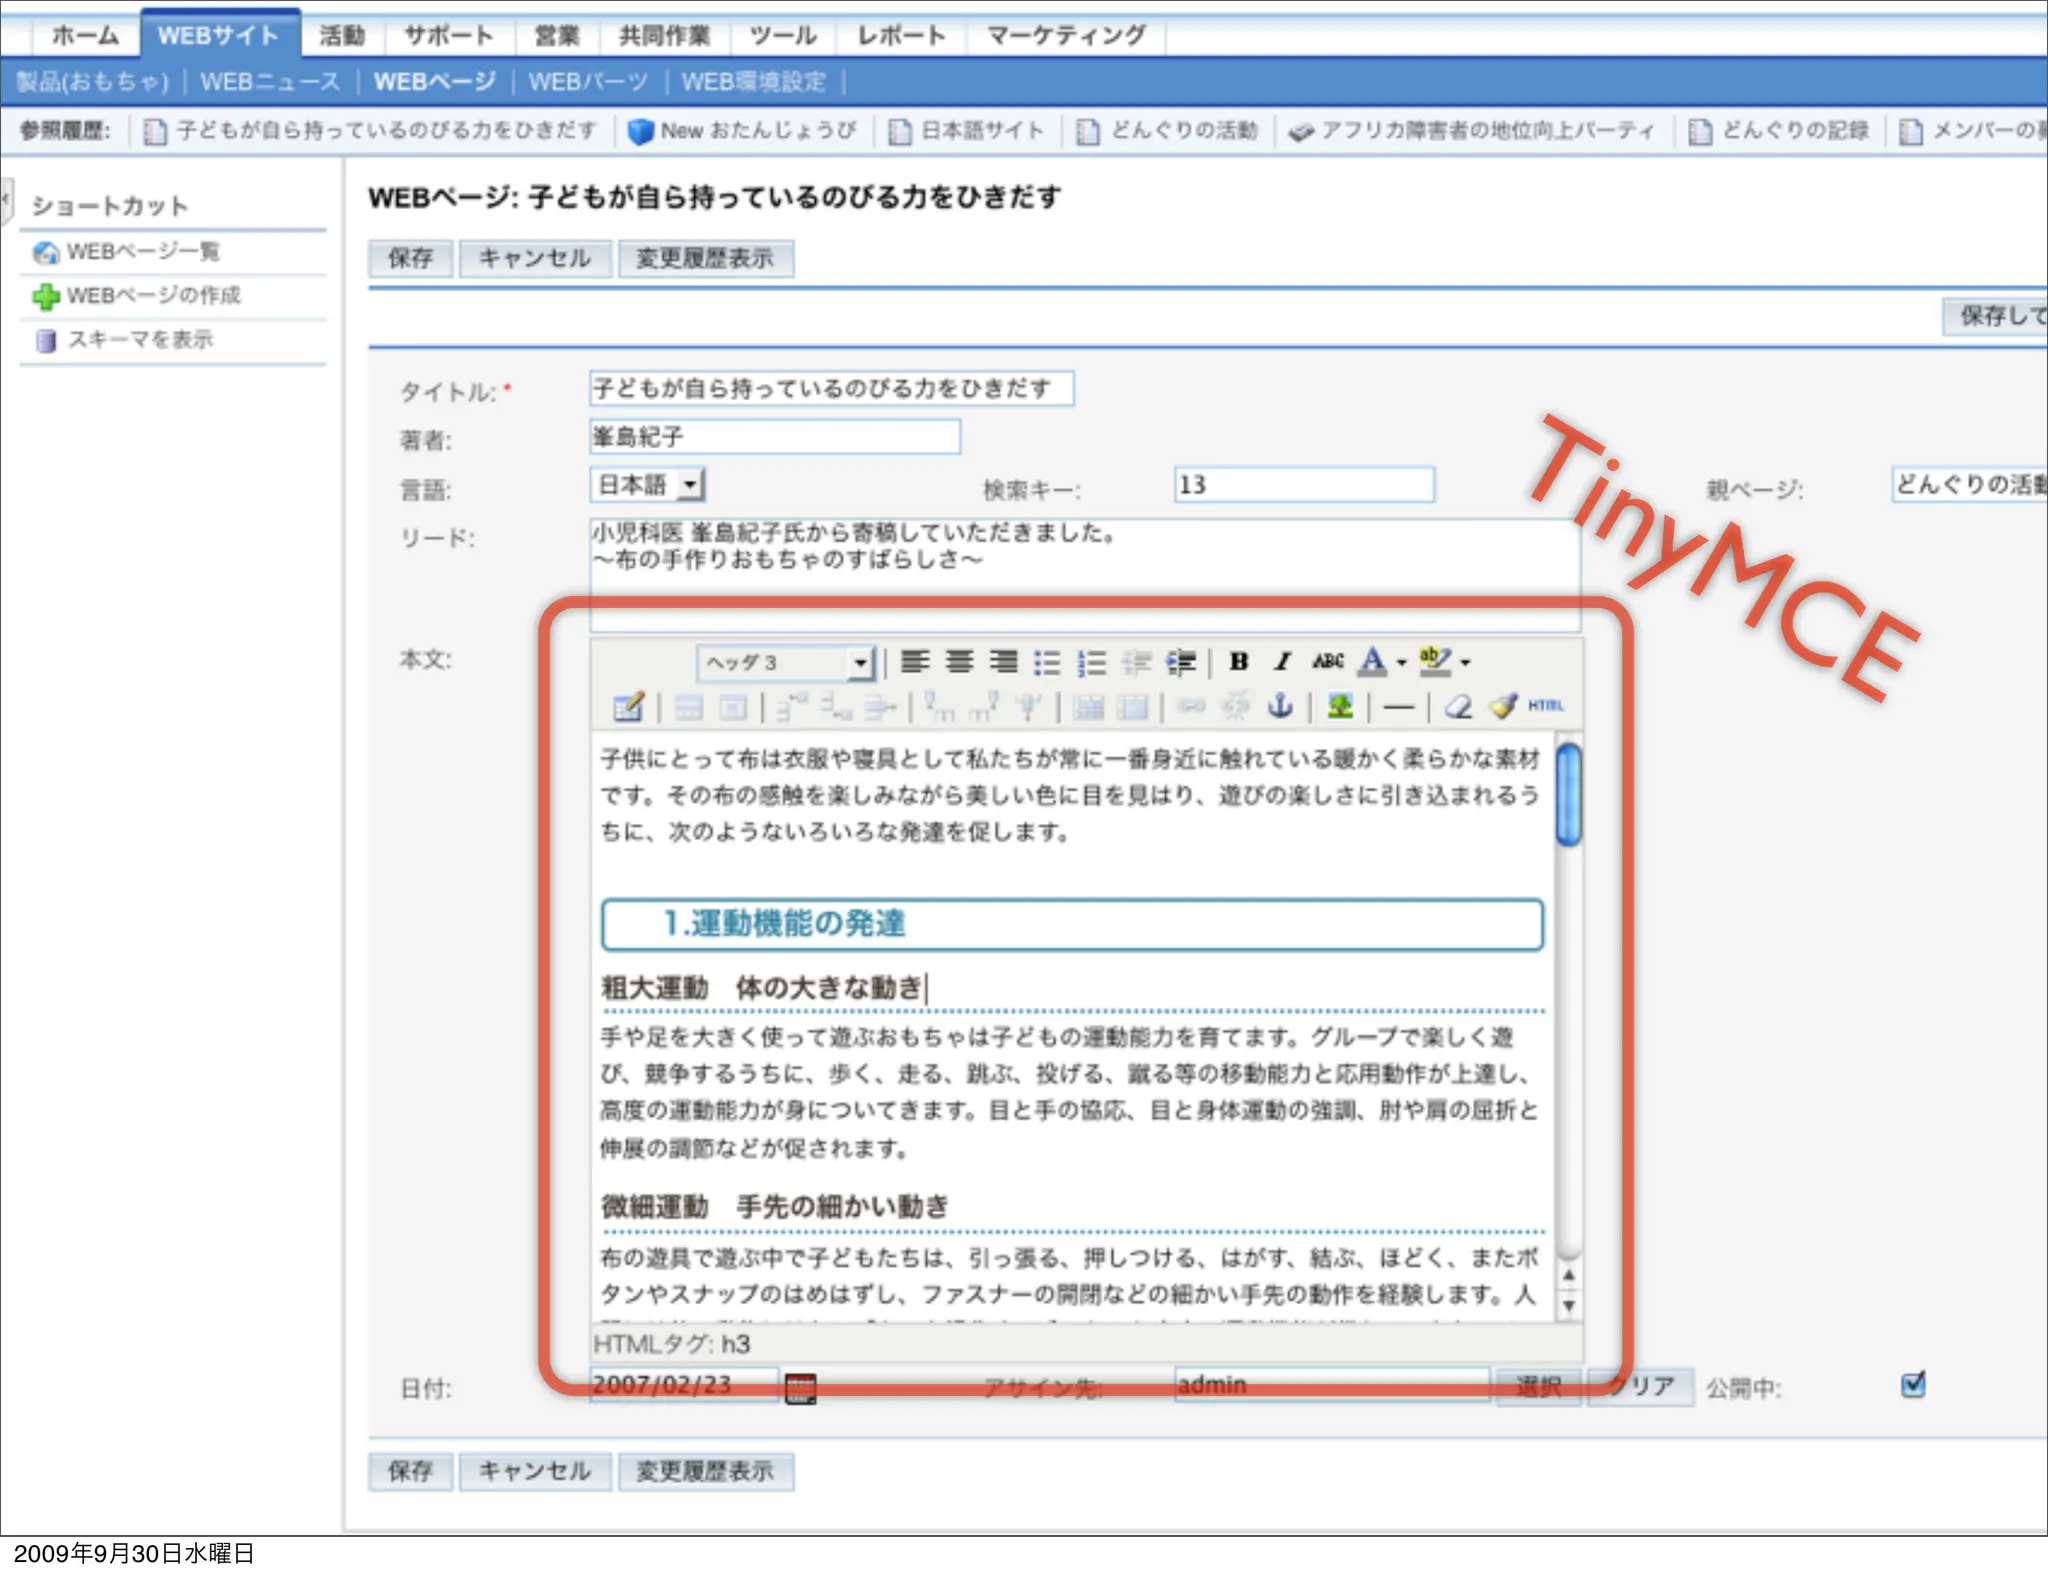The width and height of the screenshot is (2048, 1576).
Task: Click the bottom 保存 button
Action: 410,1471
